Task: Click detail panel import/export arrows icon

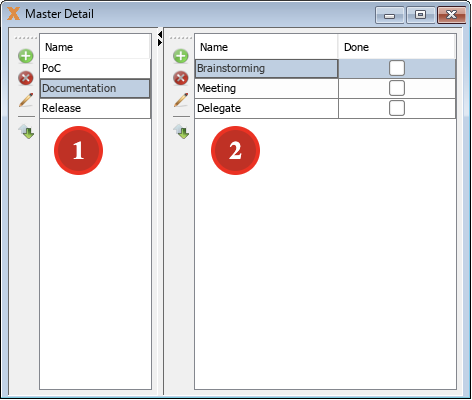Action: click(181, 131)
